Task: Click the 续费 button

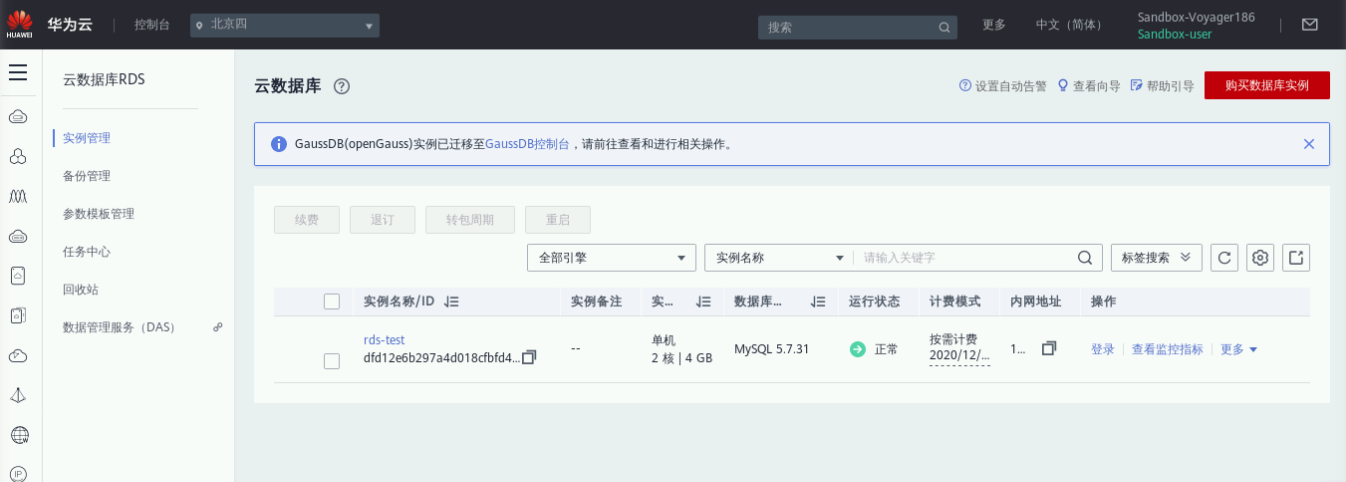Action: coord(307,220)
